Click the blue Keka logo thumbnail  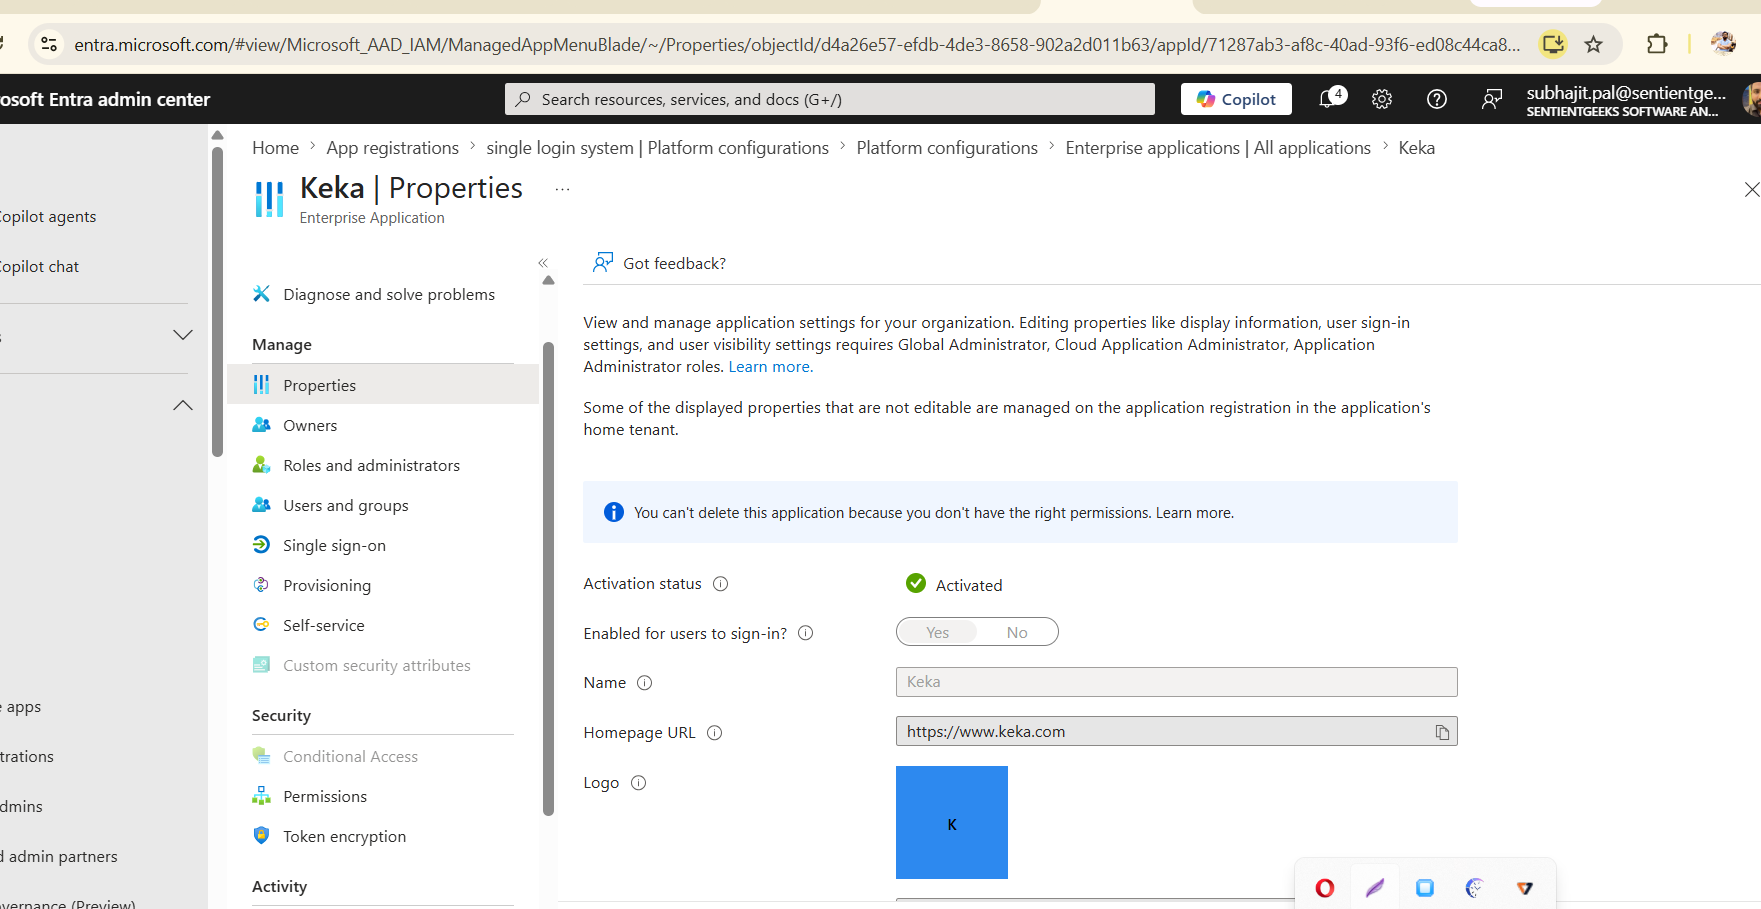point(952,823)
